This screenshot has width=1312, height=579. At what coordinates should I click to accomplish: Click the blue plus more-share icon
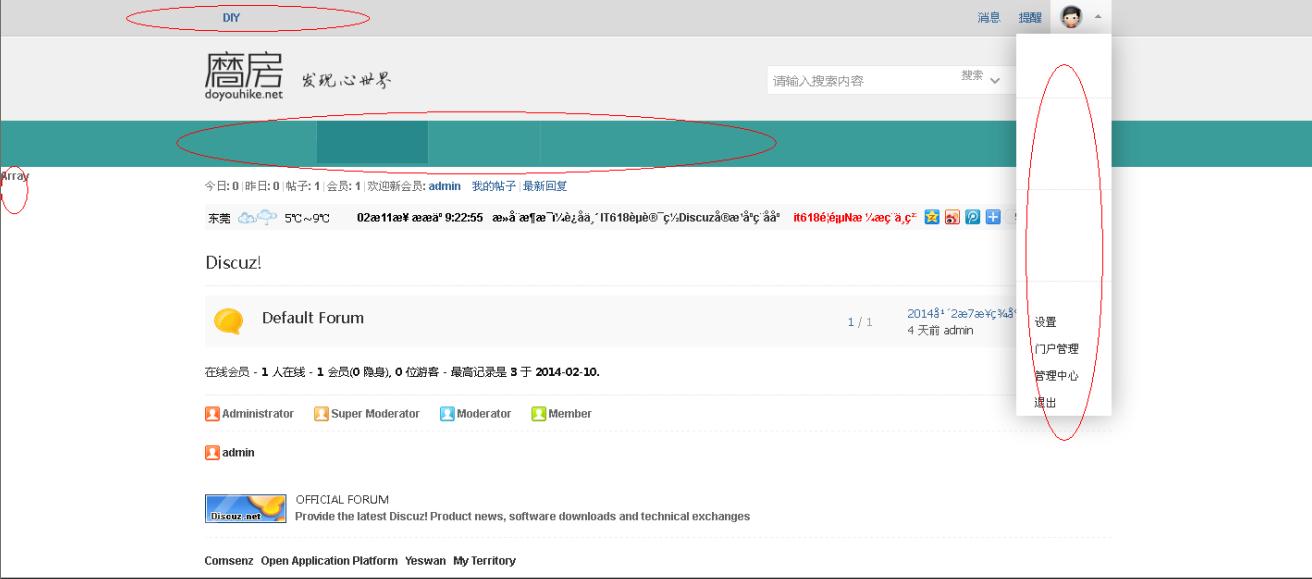click(994, 216)
